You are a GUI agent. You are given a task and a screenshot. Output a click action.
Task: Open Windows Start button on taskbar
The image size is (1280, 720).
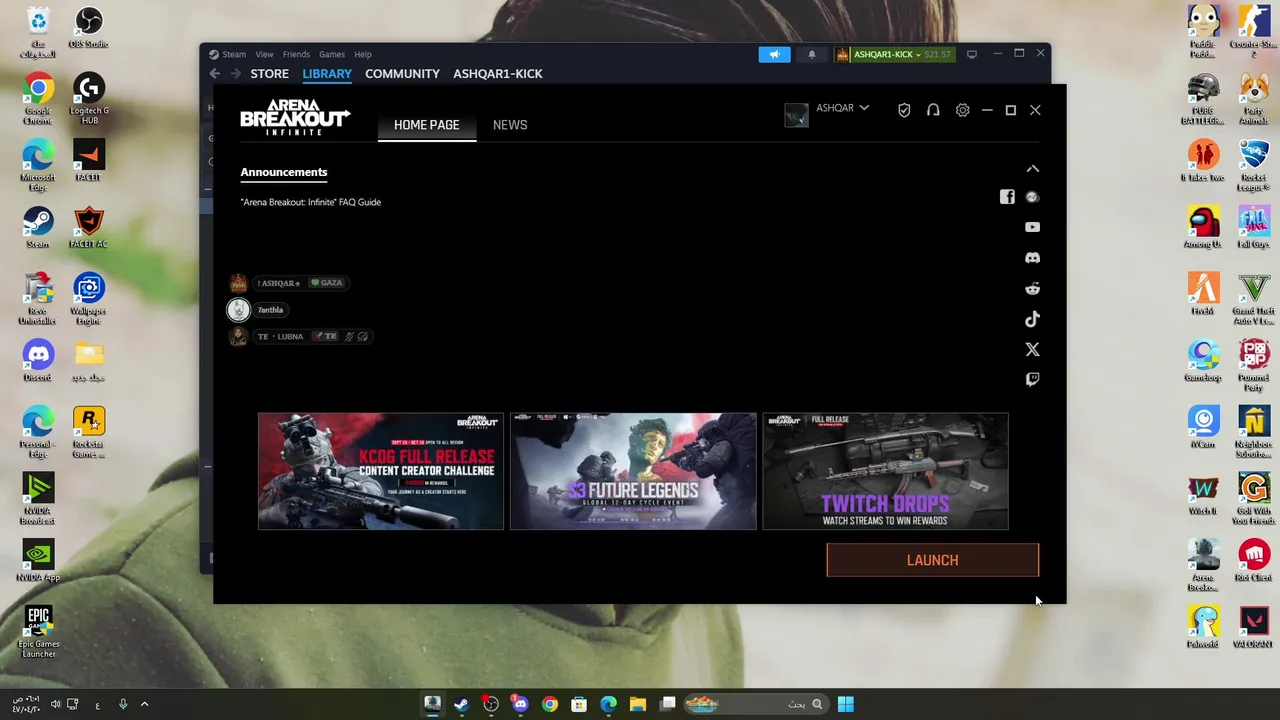(846, 704)
